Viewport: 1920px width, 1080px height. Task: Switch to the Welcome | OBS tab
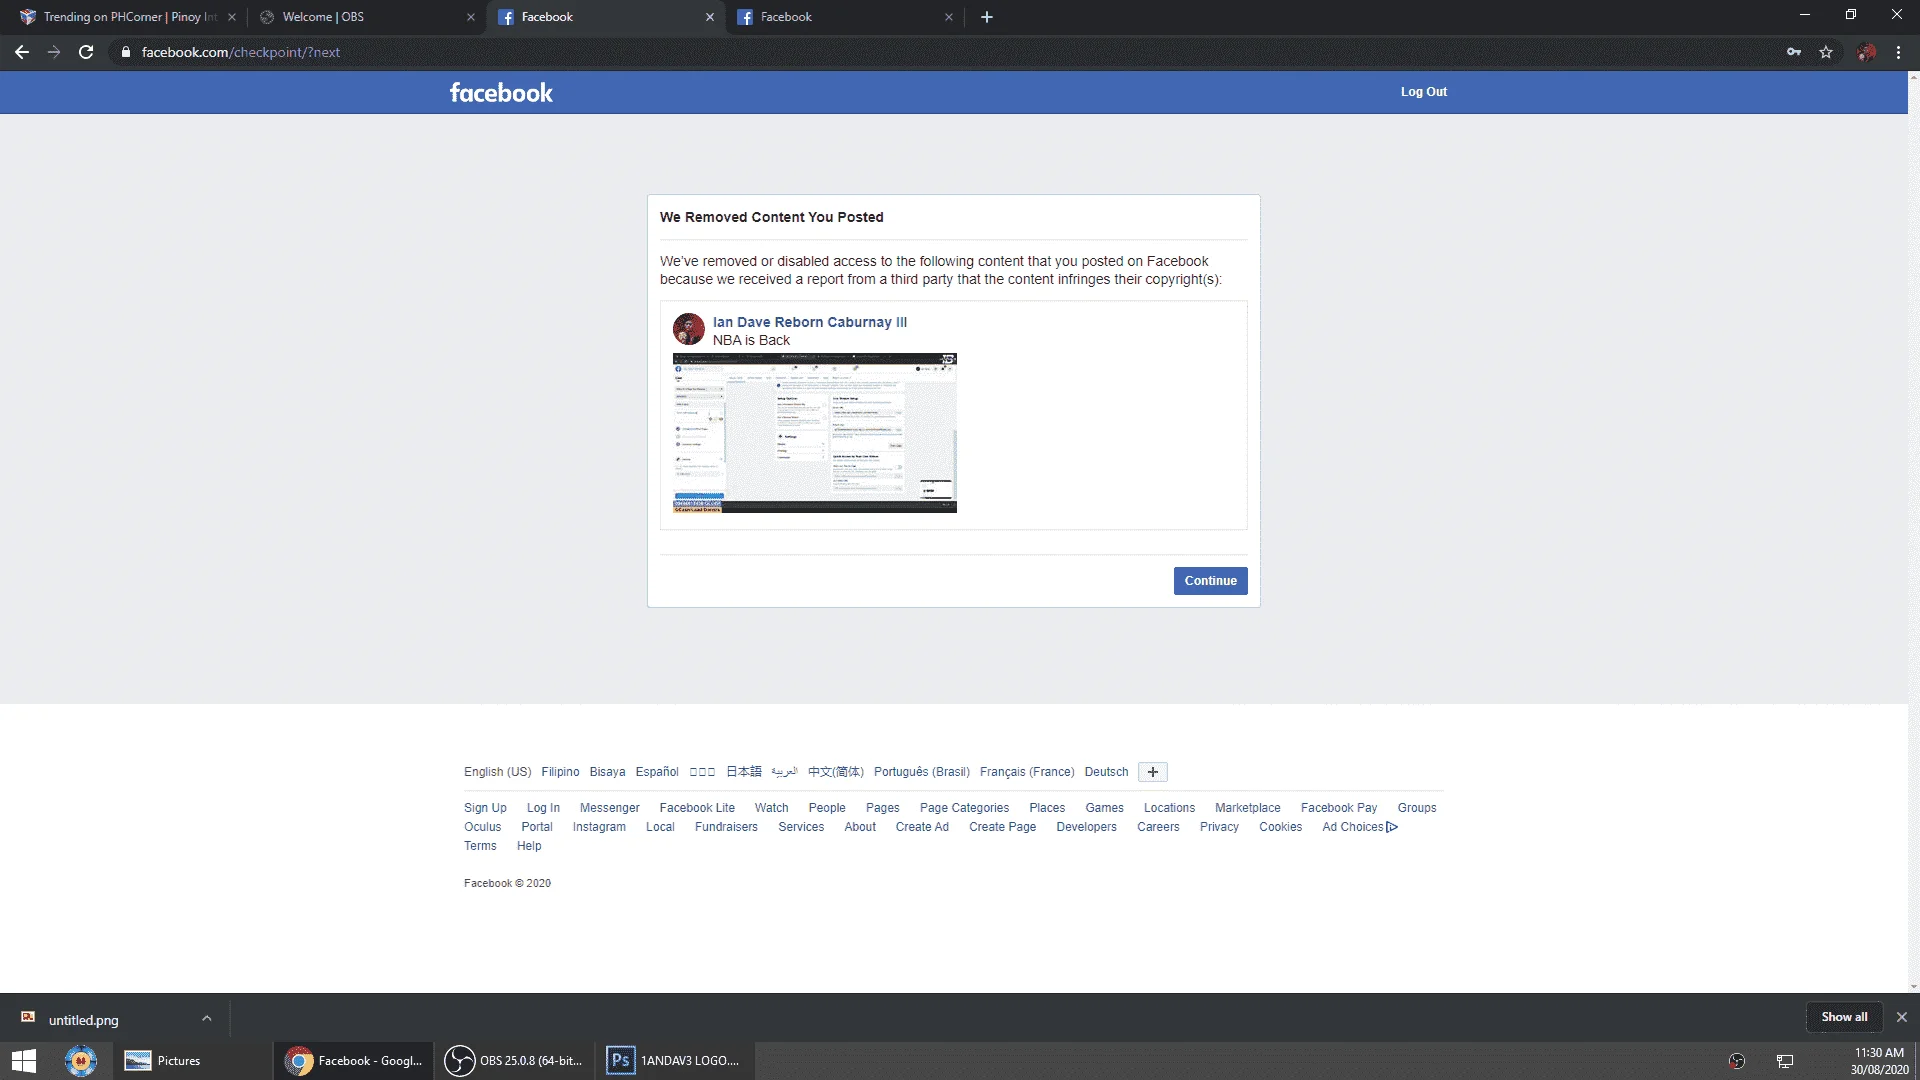[x=366, y=17]
